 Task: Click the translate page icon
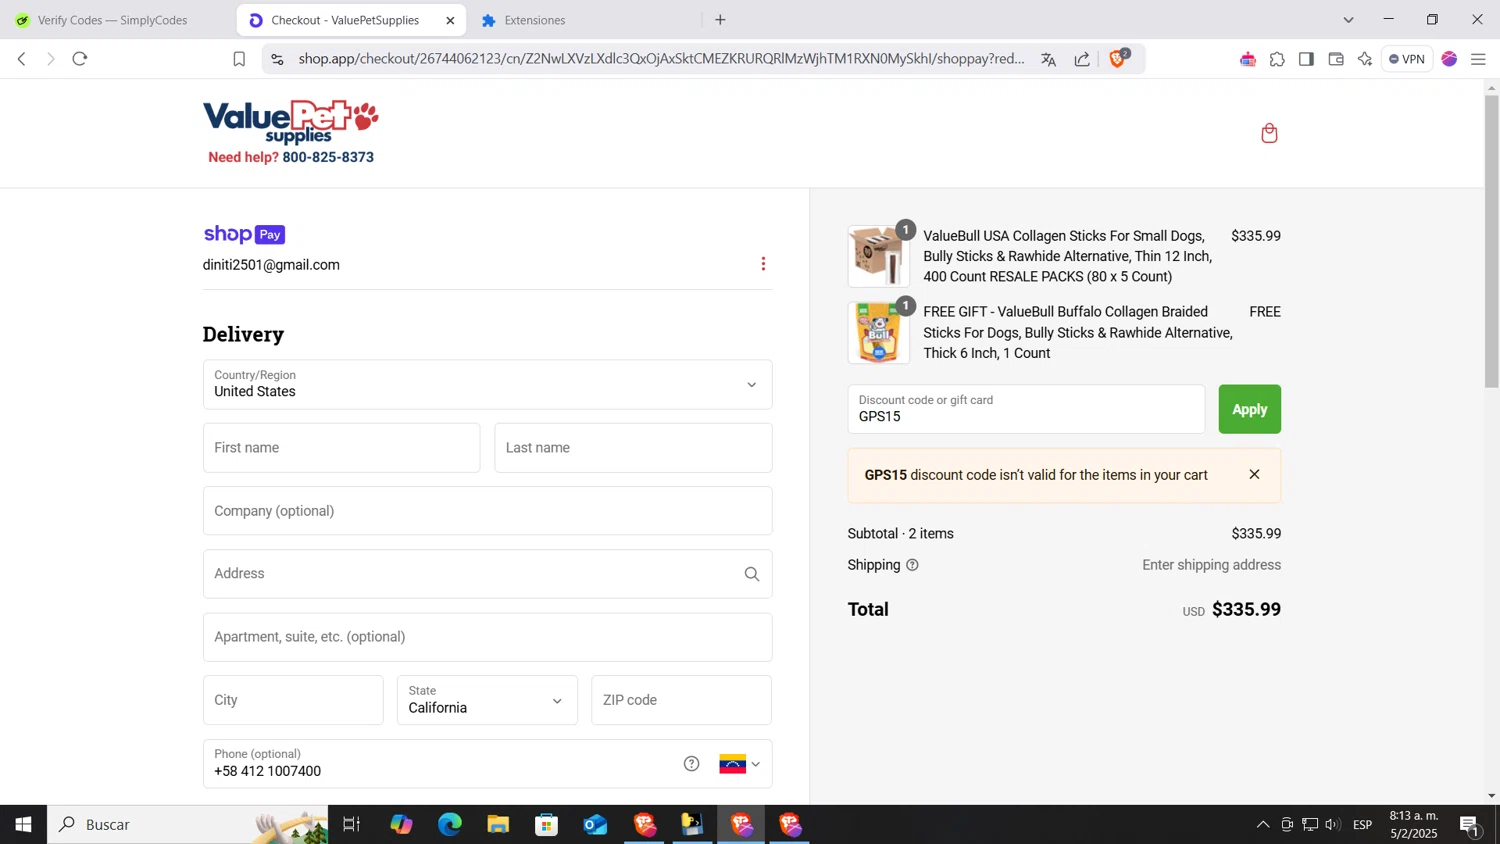coord(1048,59)
